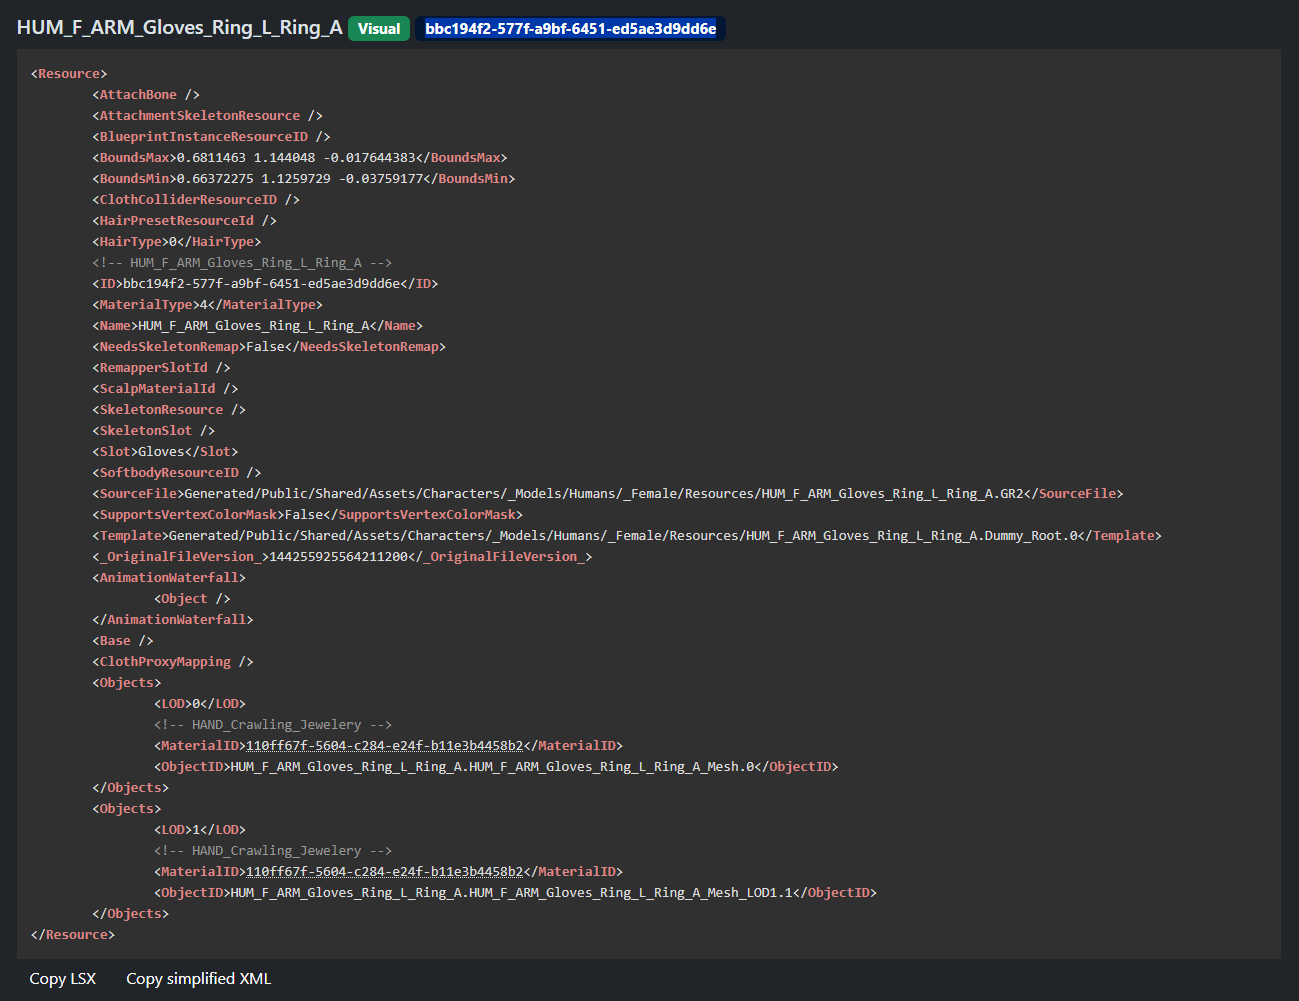
Task: Click ObjectID line ending in Mesh.0
Action: 496,766
